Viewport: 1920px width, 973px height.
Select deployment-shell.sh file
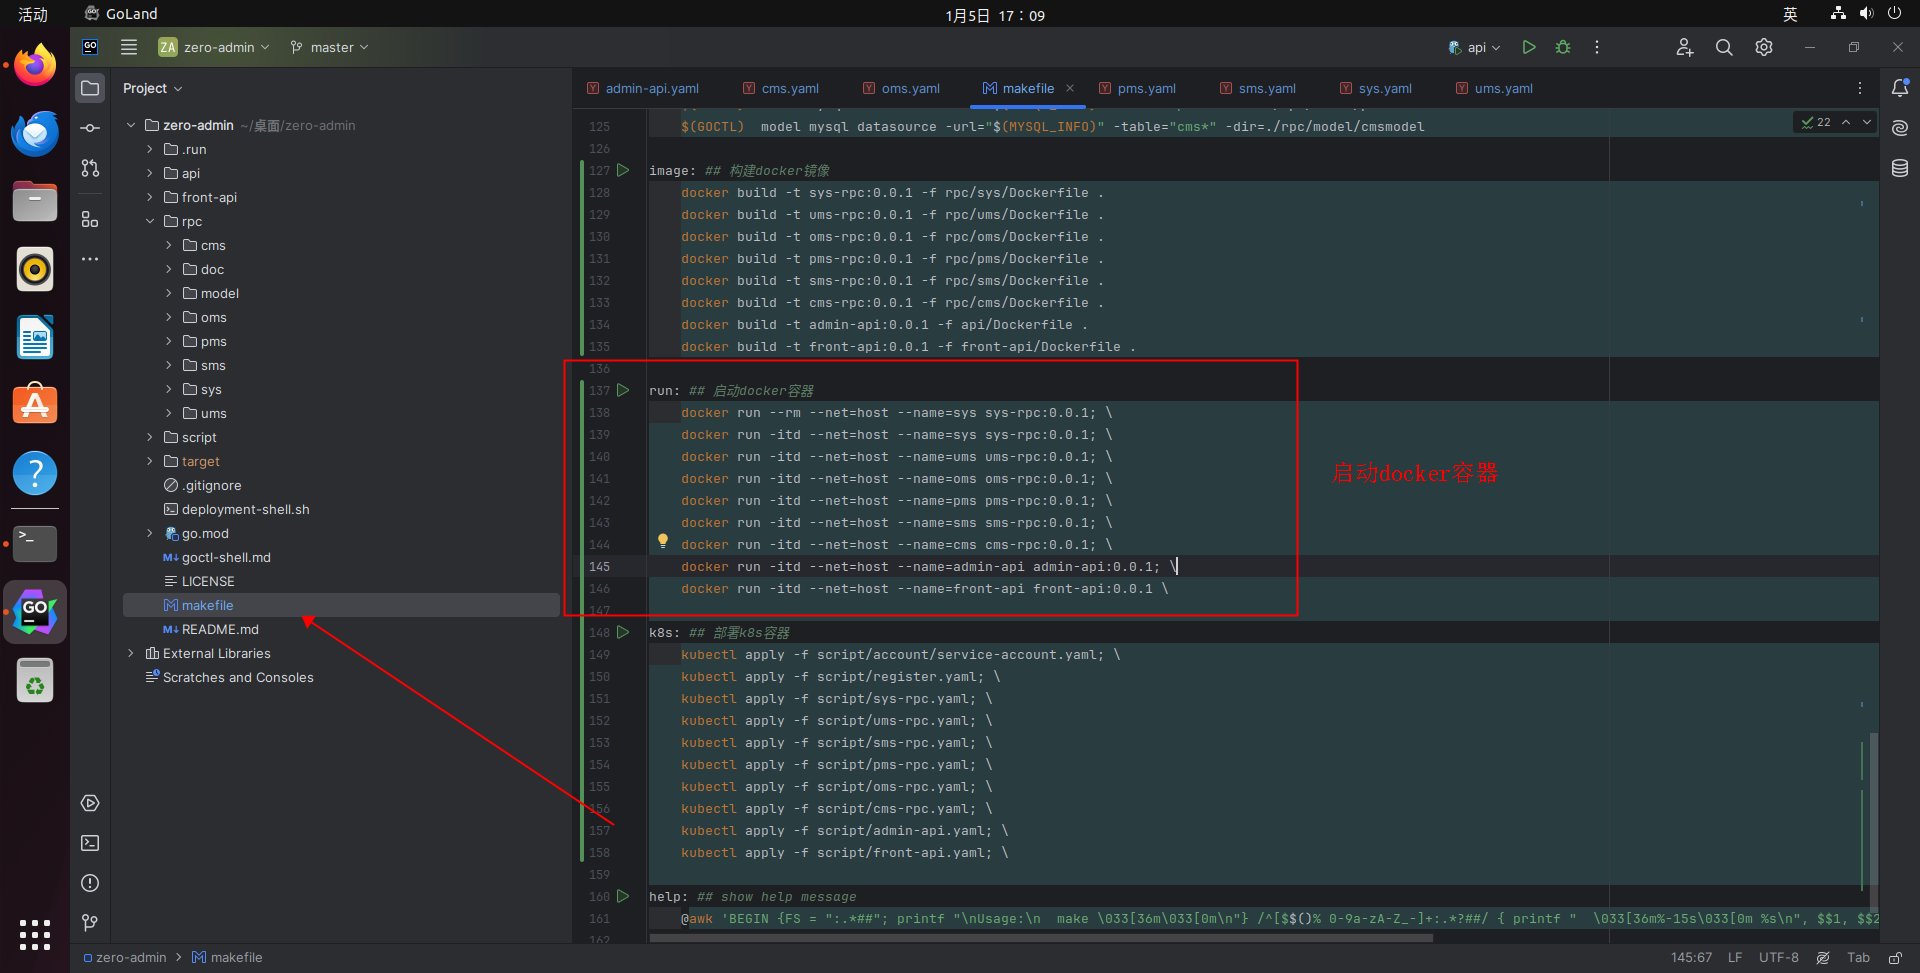(246, 509)
